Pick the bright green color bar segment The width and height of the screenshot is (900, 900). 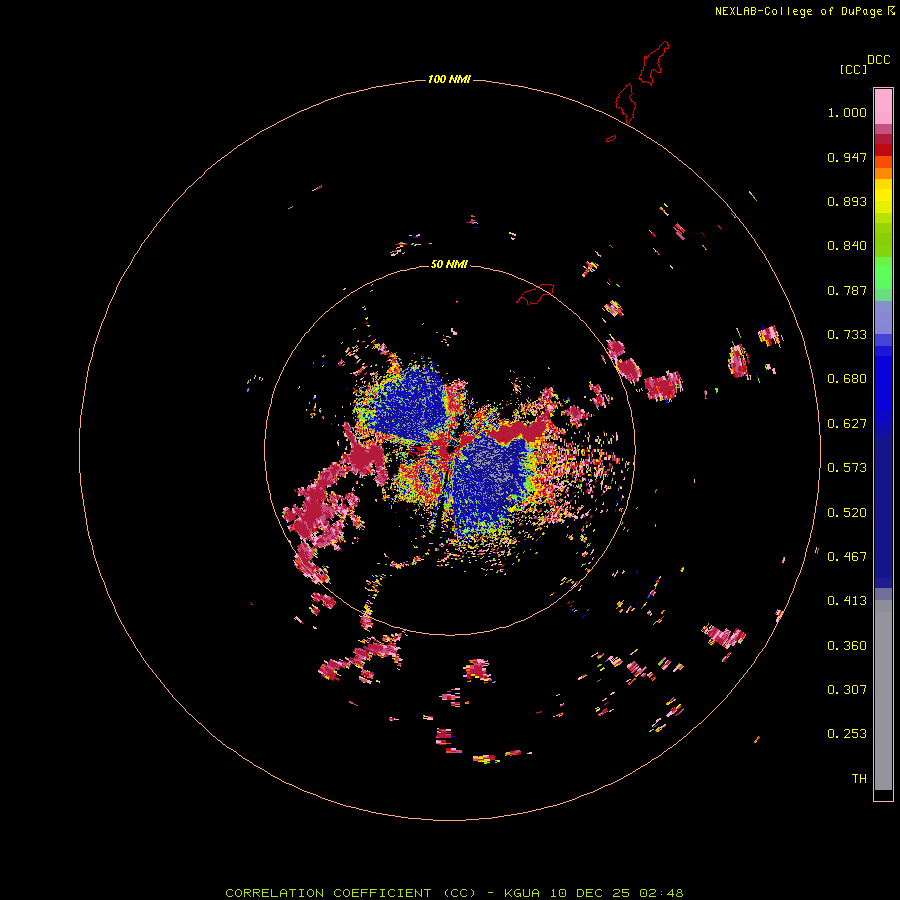coord(883,273)
